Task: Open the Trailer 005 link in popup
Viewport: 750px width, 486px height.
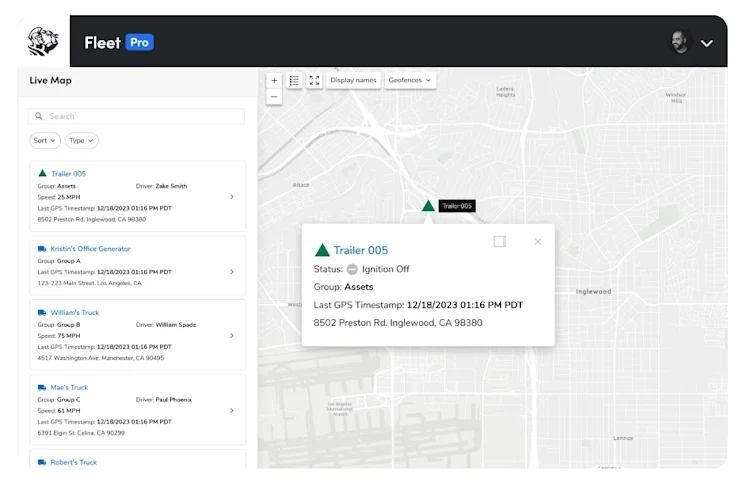Action: click(x=361, y=250)
